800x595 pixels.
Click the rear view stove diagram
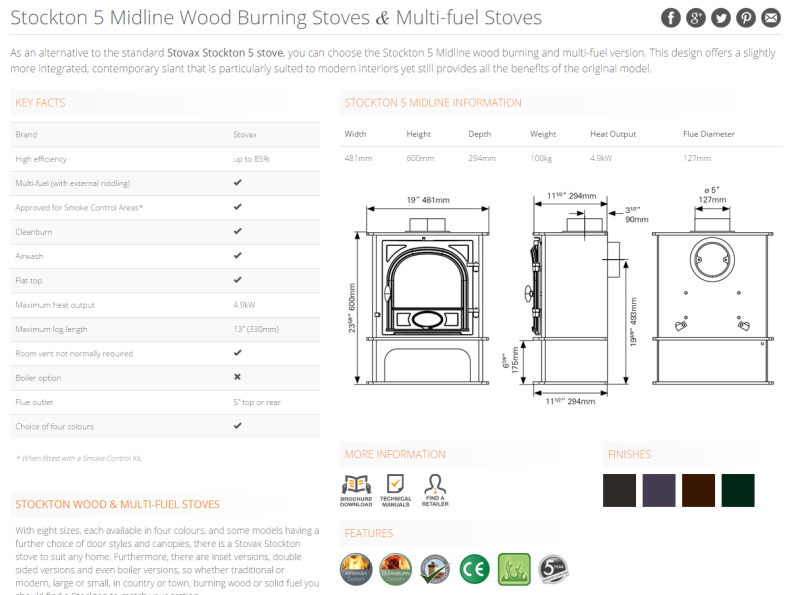[713, 286]
